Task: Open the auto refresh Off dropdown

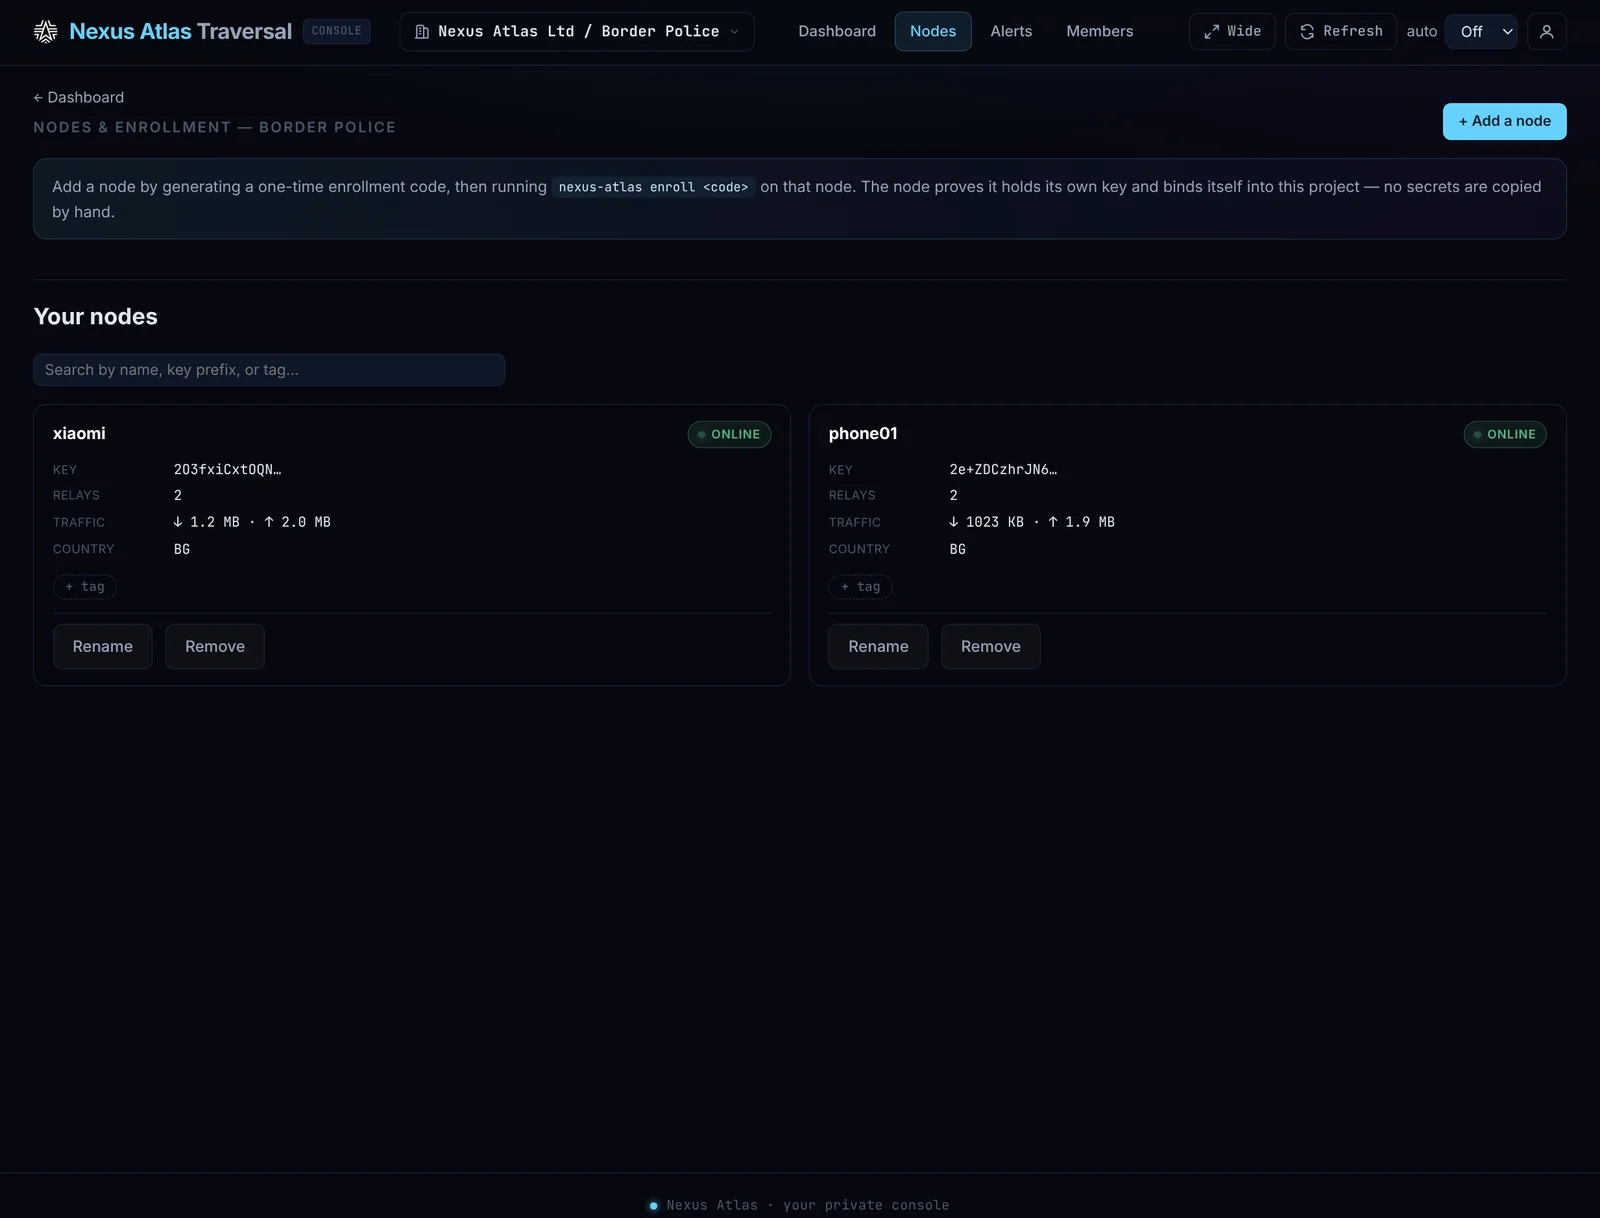Action: click(1481, 32)
